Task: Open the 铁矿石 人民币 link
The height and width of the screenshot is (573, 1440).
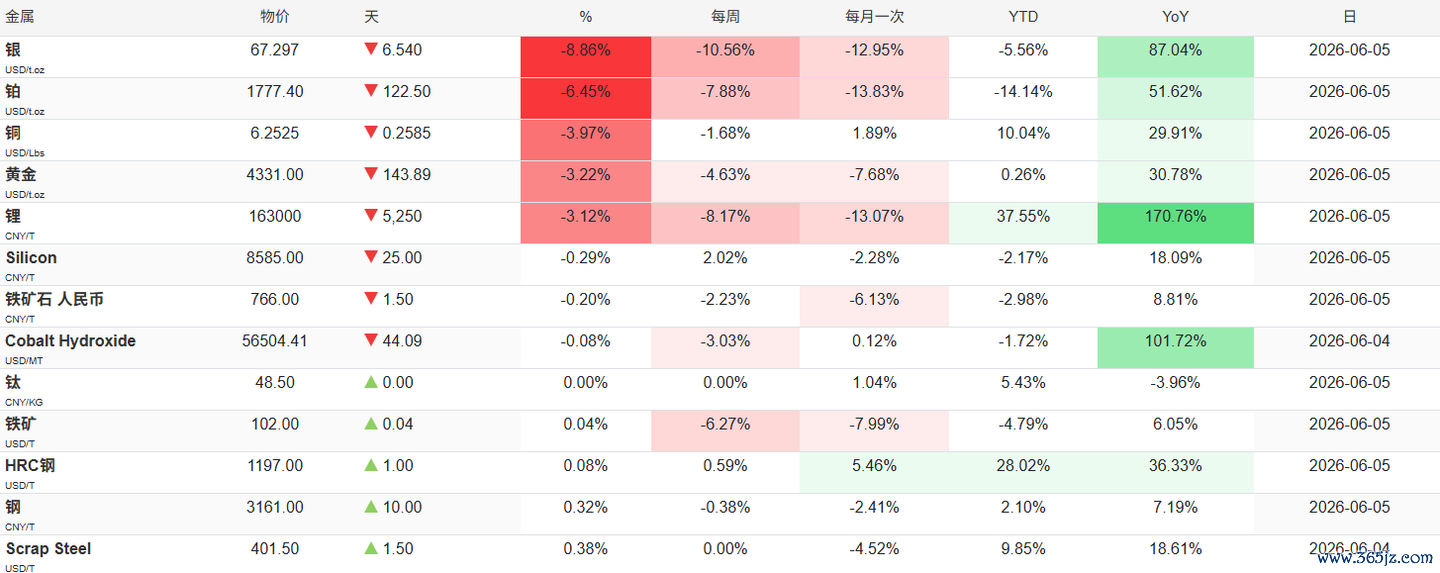Action: (54, 299)
